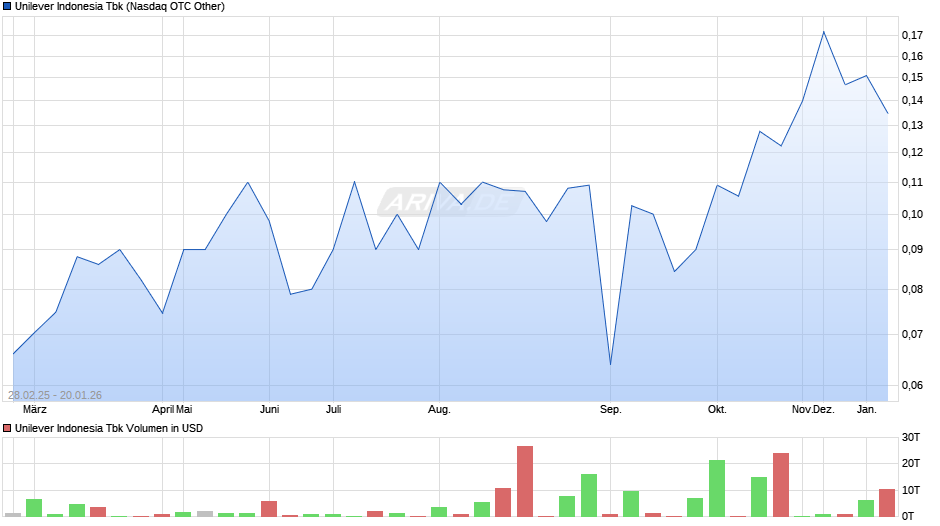Viewport: 940px width, 526px height.
Task: Click the 'Nov.' axis label
Action: pyautogui.click(x=802, y=410)
